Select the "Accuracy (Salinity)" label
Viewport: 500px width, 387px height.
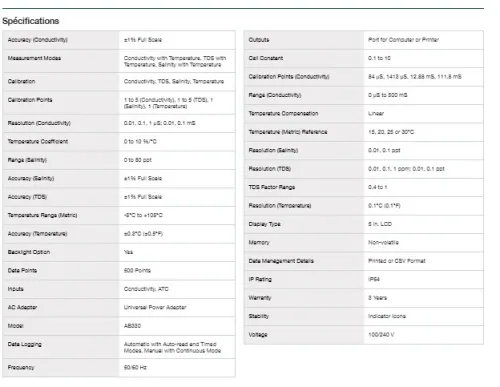(x=31, y=179)
